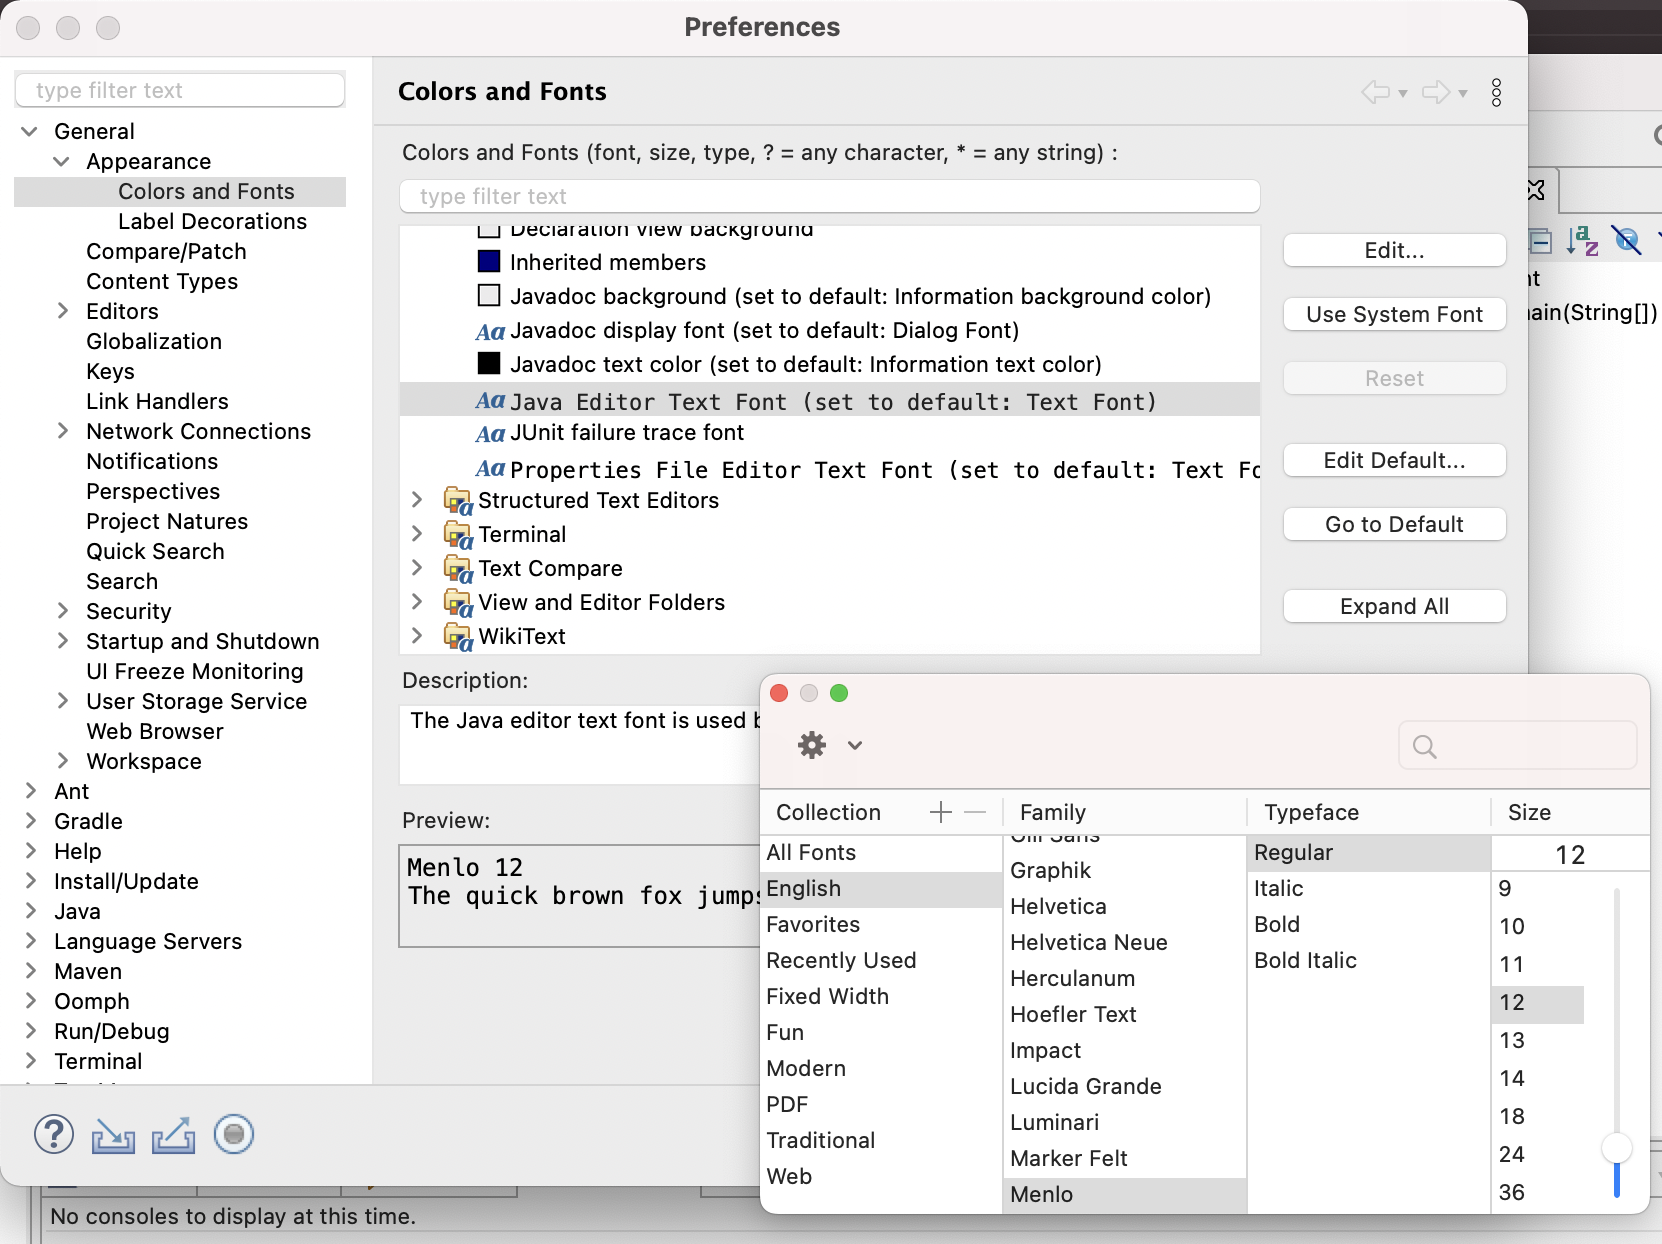Screen dimensions: 1662x1244
Task: Select the Fixed Width font collection
Action: 828,996
